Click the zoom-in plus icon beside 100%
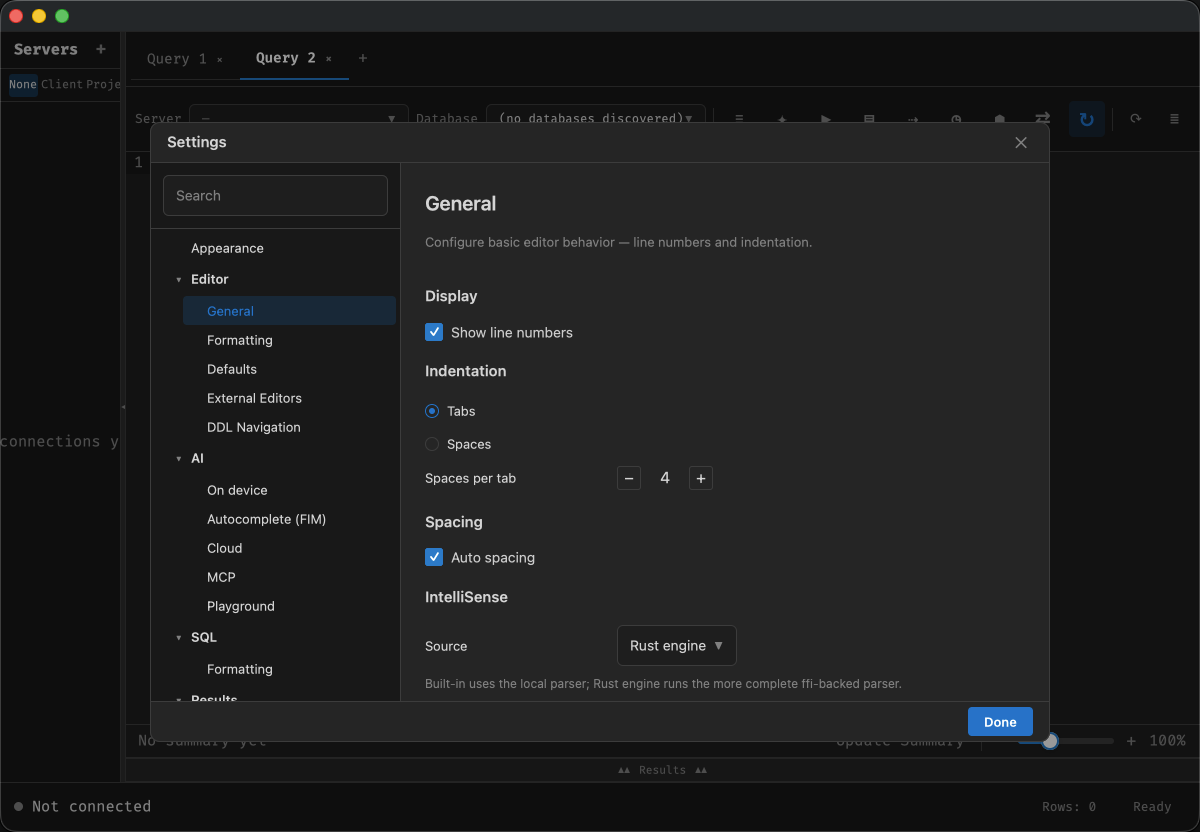Viewport: 1200px width, 832px height. (1131, 741)
